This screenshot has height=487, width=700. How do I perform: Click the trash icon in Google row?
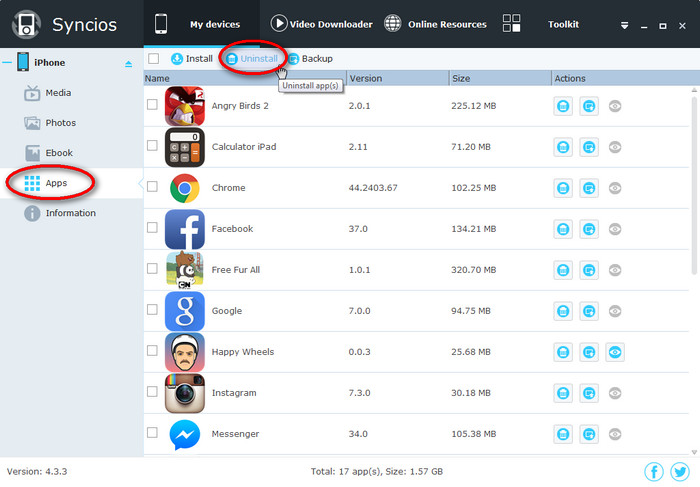(563, 311)
